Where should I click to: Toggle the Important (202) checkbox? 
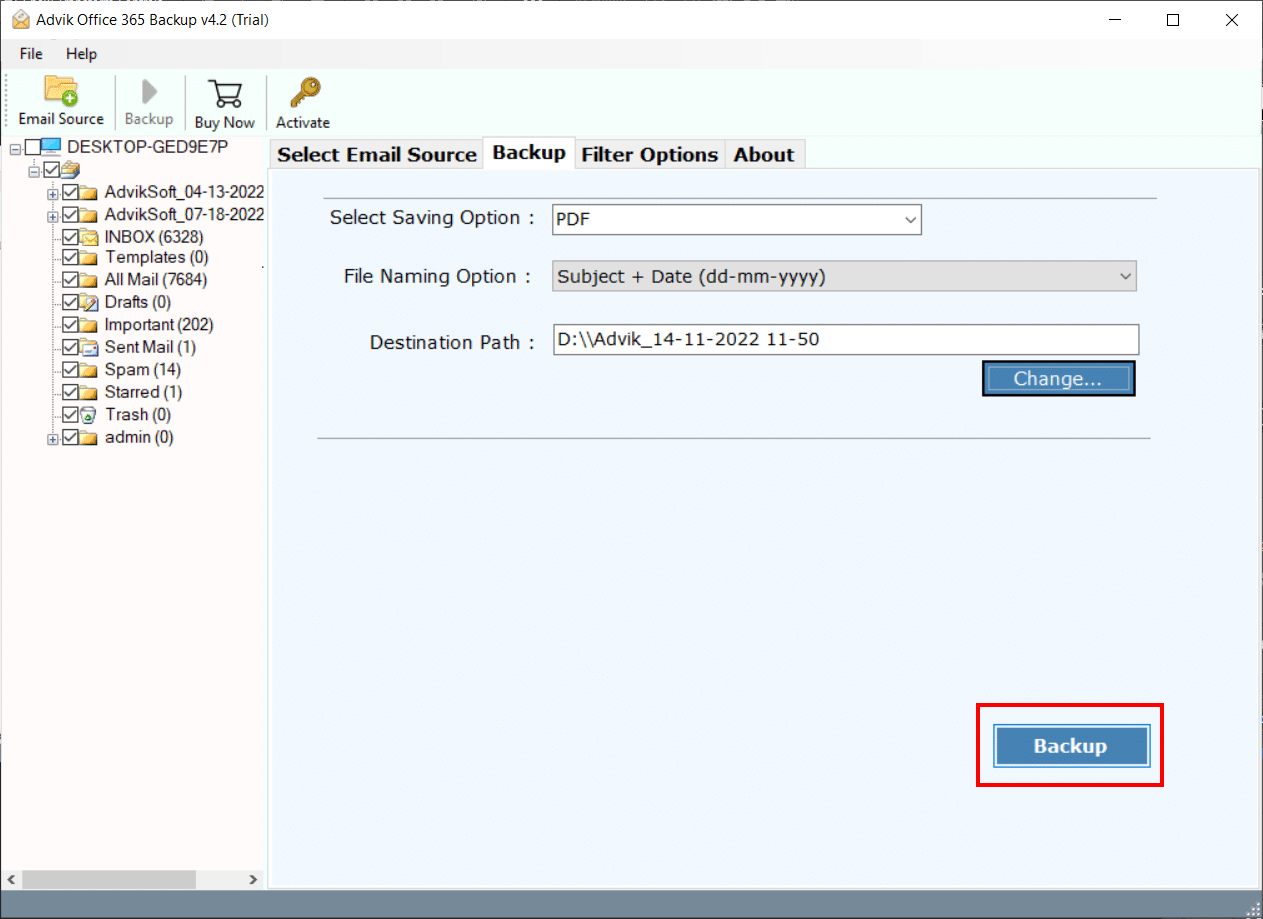[x=70, y=325]
